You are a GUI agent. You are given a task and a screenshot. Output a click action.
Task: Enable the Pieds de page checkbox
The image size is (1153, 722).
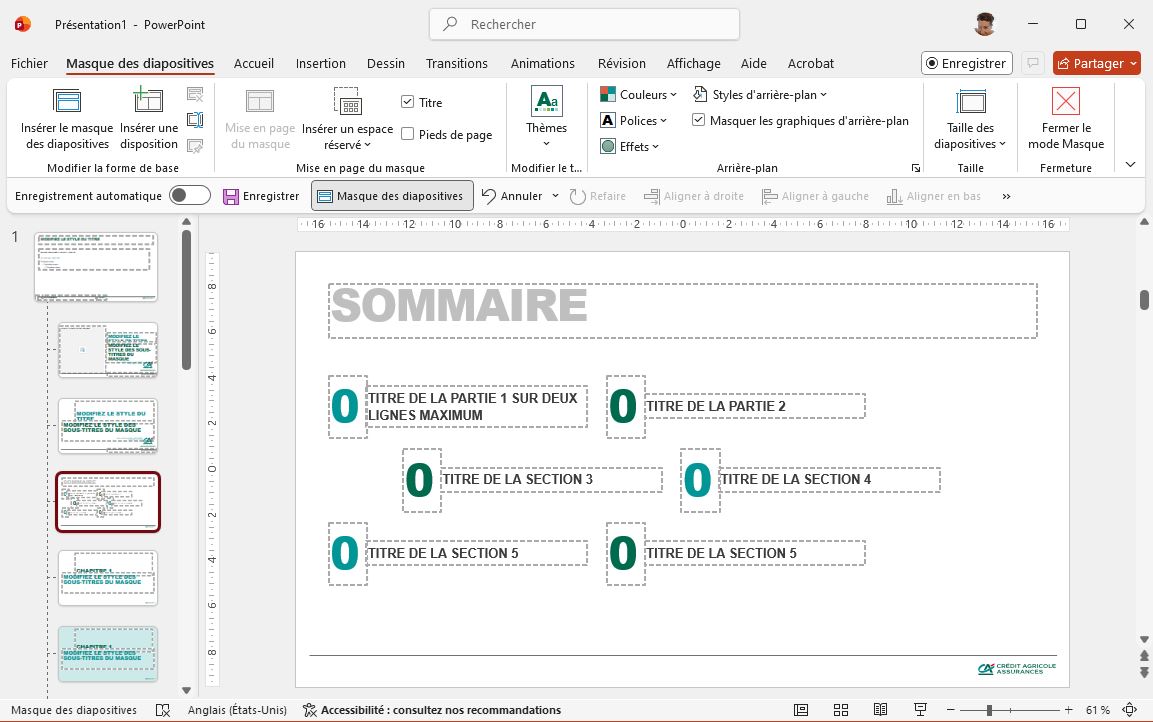(408, 134)
